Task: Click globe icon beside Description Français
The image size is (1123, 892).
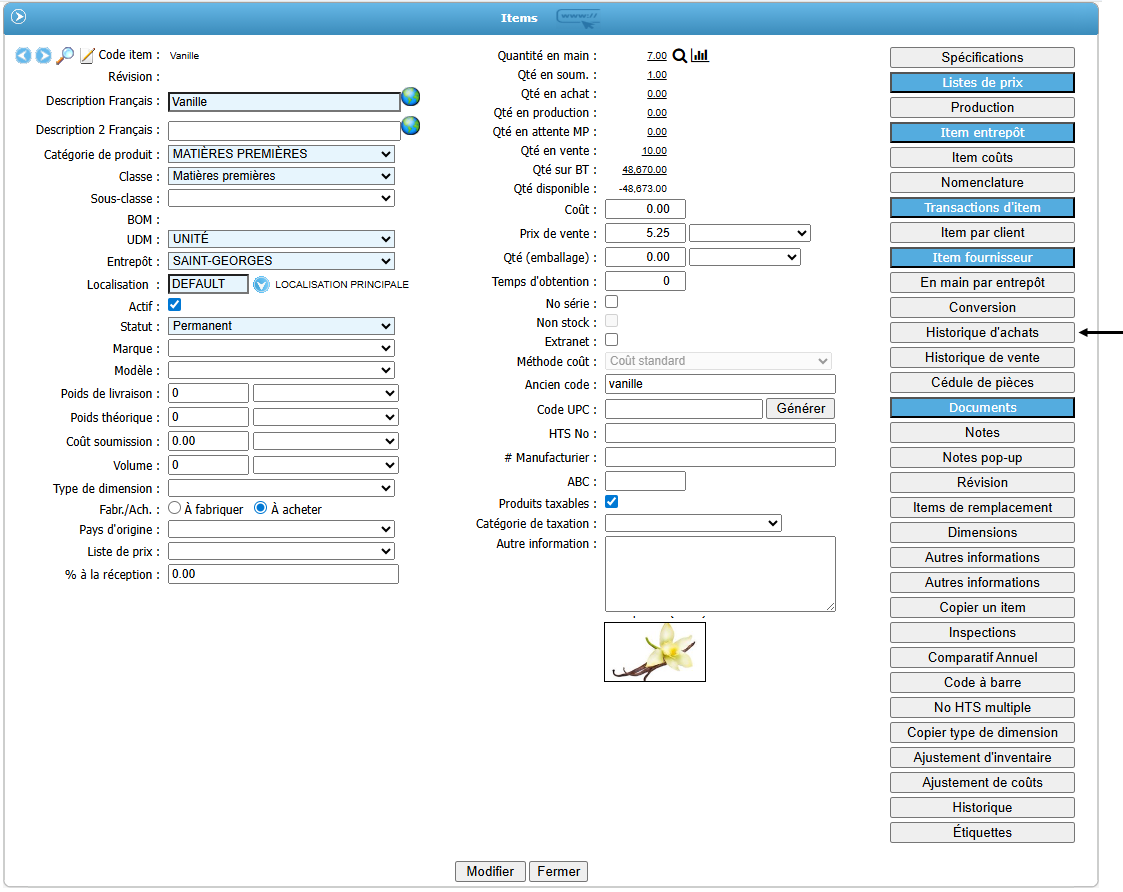Action: (x=410, y=97)
